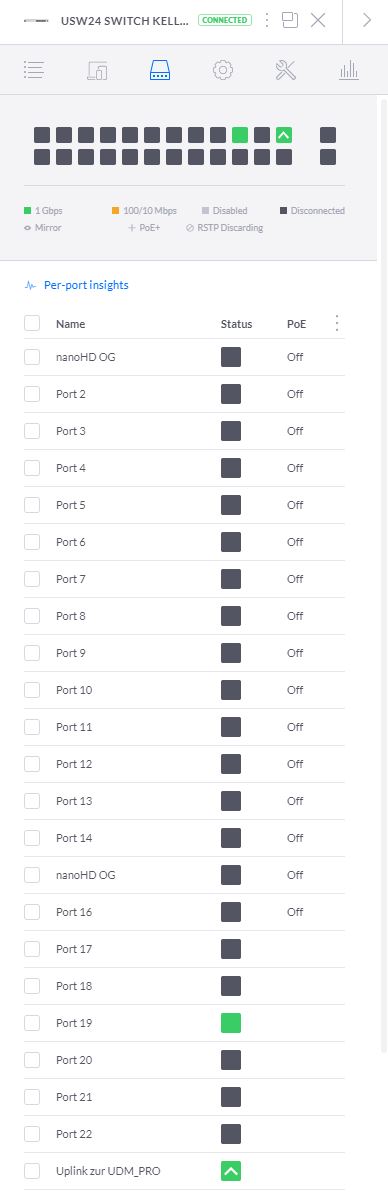Open the device options three-dot menu
This screenshot has height=1192, width=388.
coord(266,20)
